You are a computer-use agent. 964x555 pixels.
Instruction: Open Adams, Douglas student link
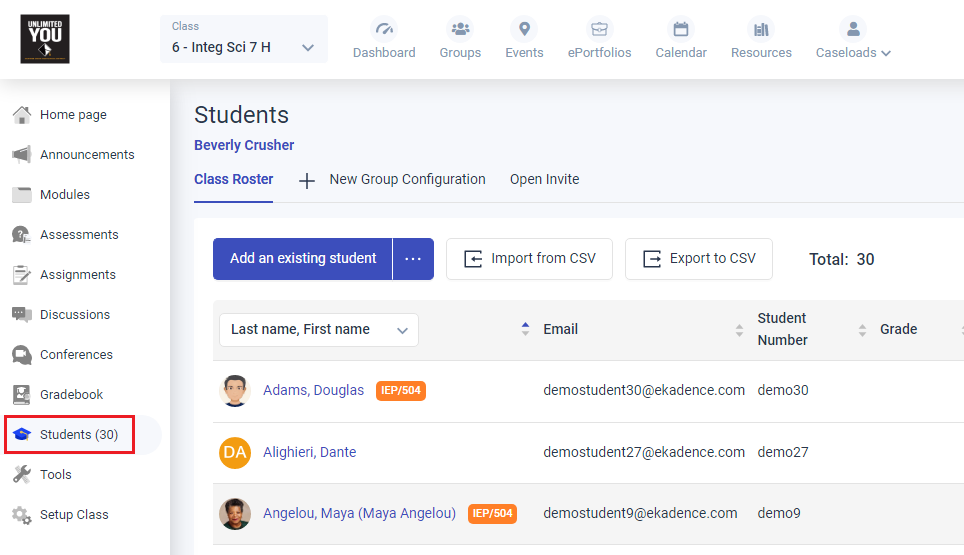point(314,390)
